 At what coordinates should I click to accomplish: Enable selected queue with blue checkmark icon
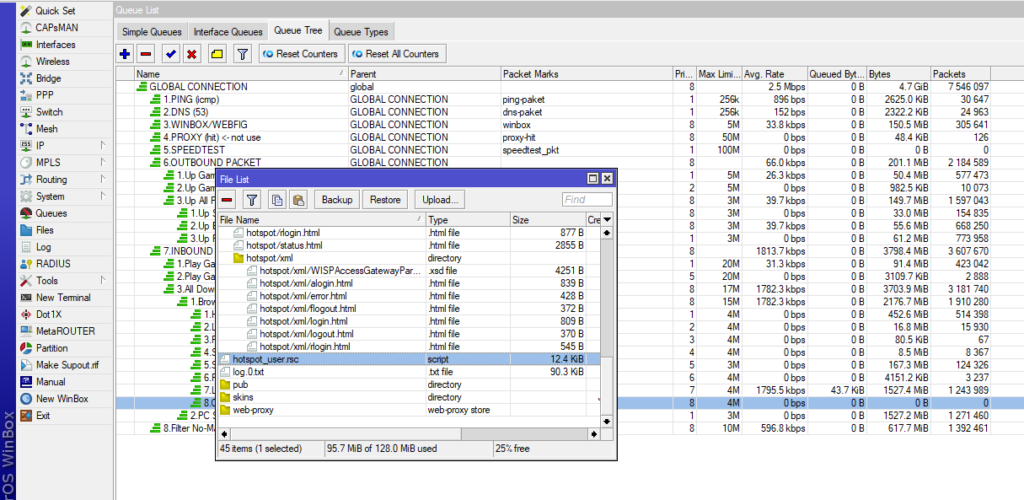tap(170, 53)
